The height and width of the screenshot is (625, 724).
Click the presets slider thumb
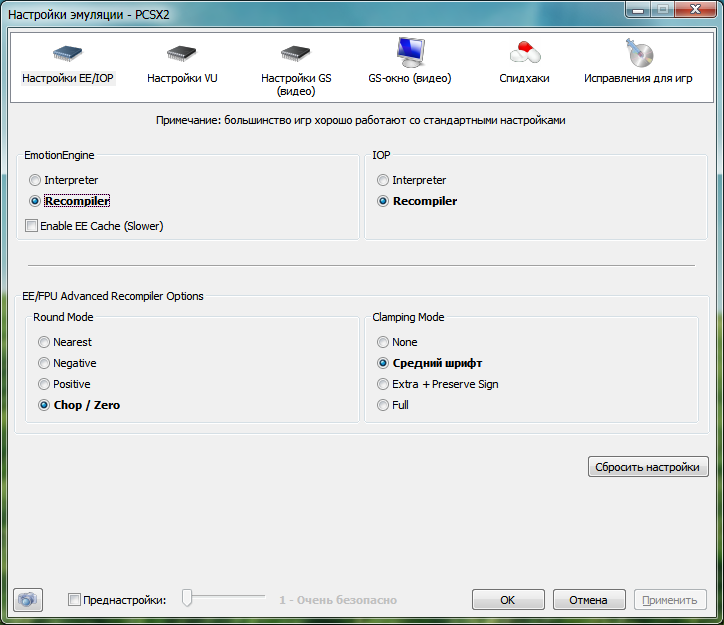click(187, 597)
